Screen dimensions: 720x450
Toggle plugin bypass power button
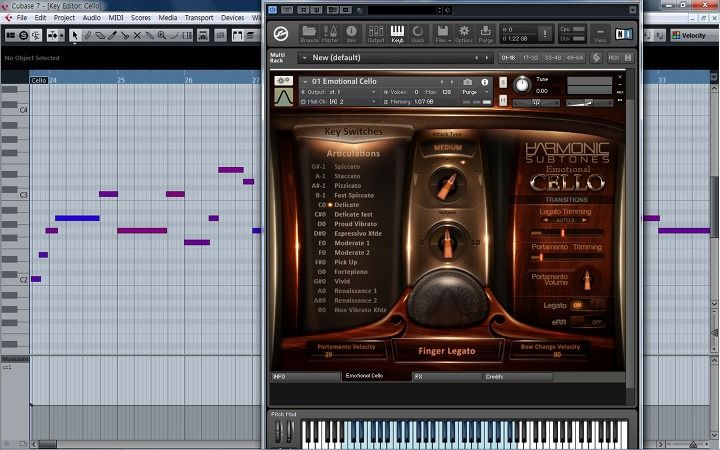273,10
